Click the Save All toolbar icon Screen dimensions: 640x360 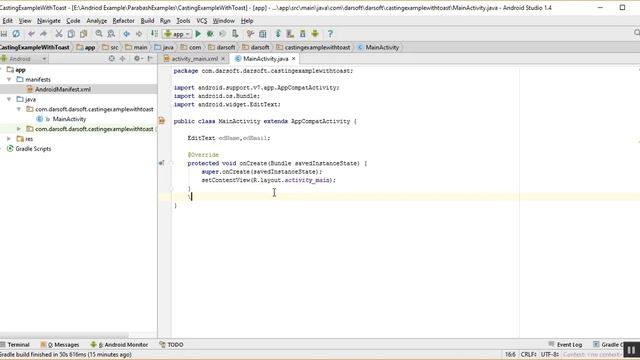click(x=4, y=34)
